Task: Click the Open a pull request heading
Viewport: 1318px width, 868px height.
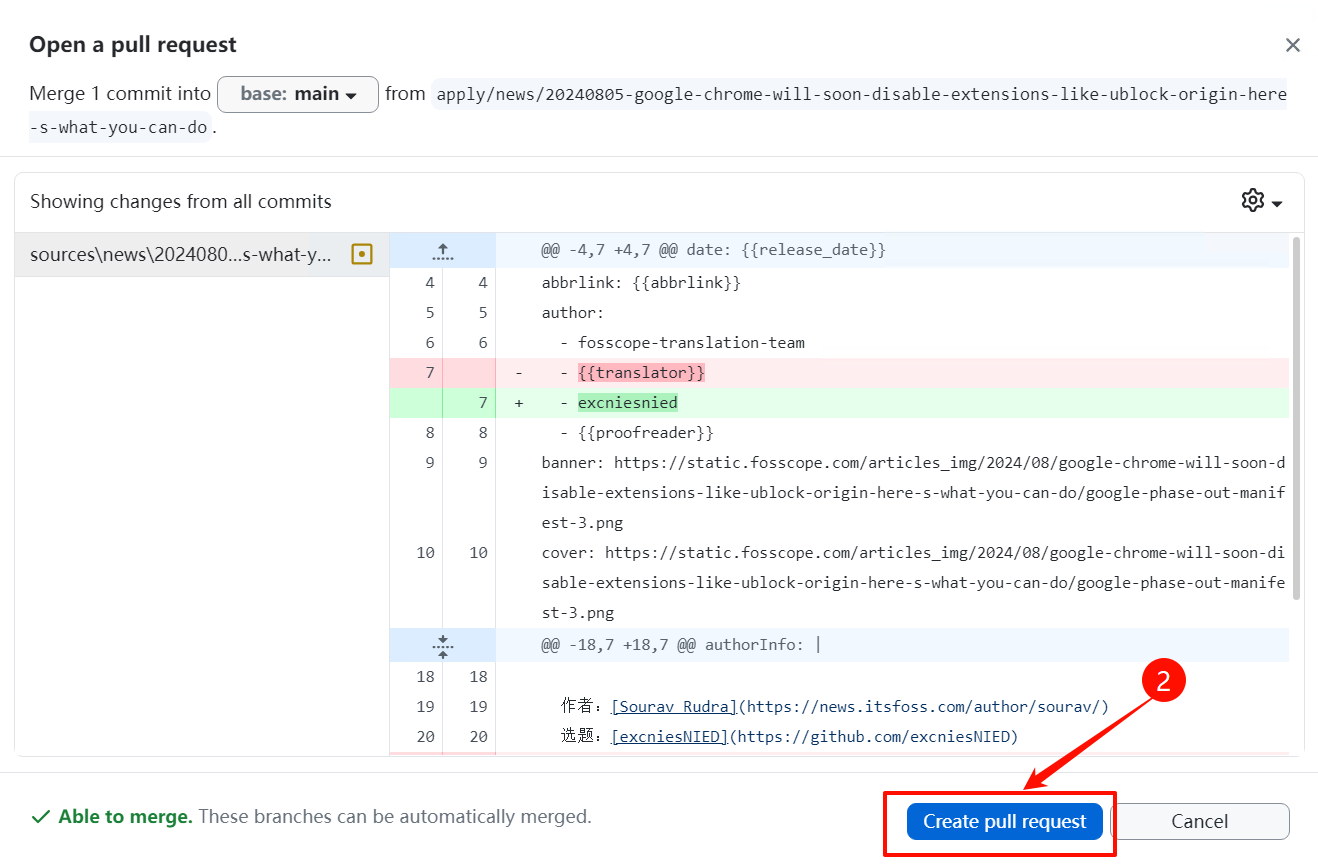Action: (x=133, y=45)
